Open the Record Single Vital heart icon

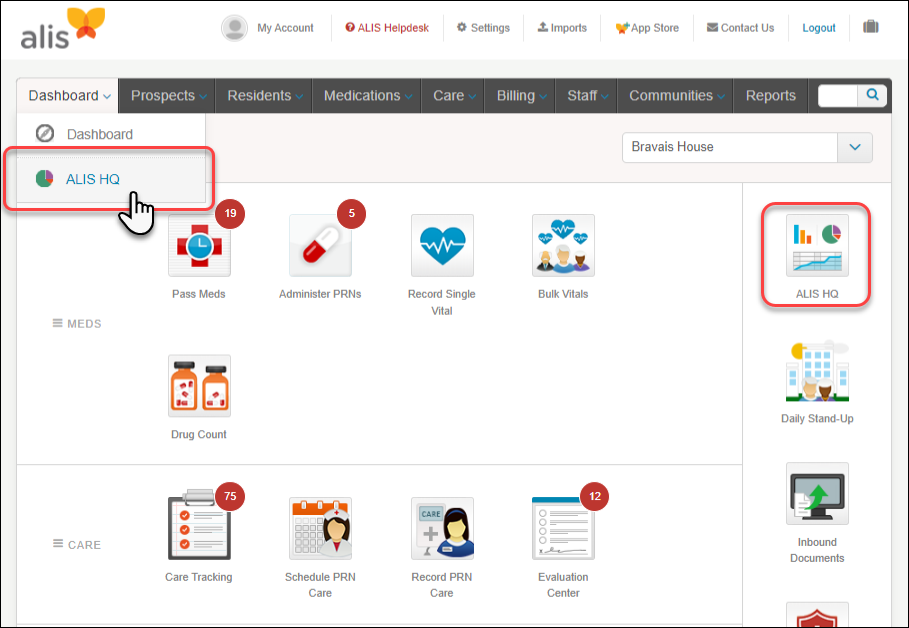click(x=442, y=245)
